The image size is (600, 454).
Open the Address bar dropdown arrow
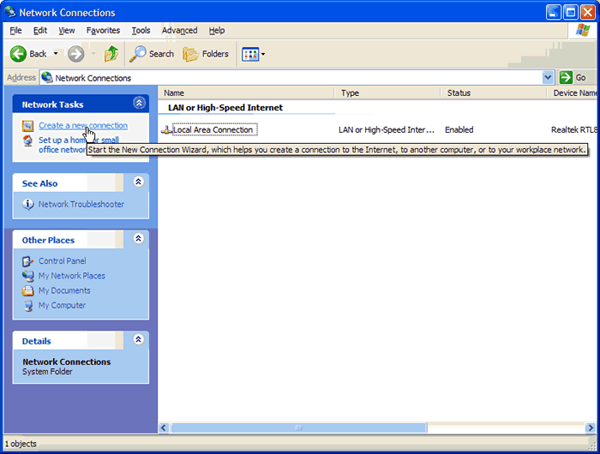click(x=548, y=77)
